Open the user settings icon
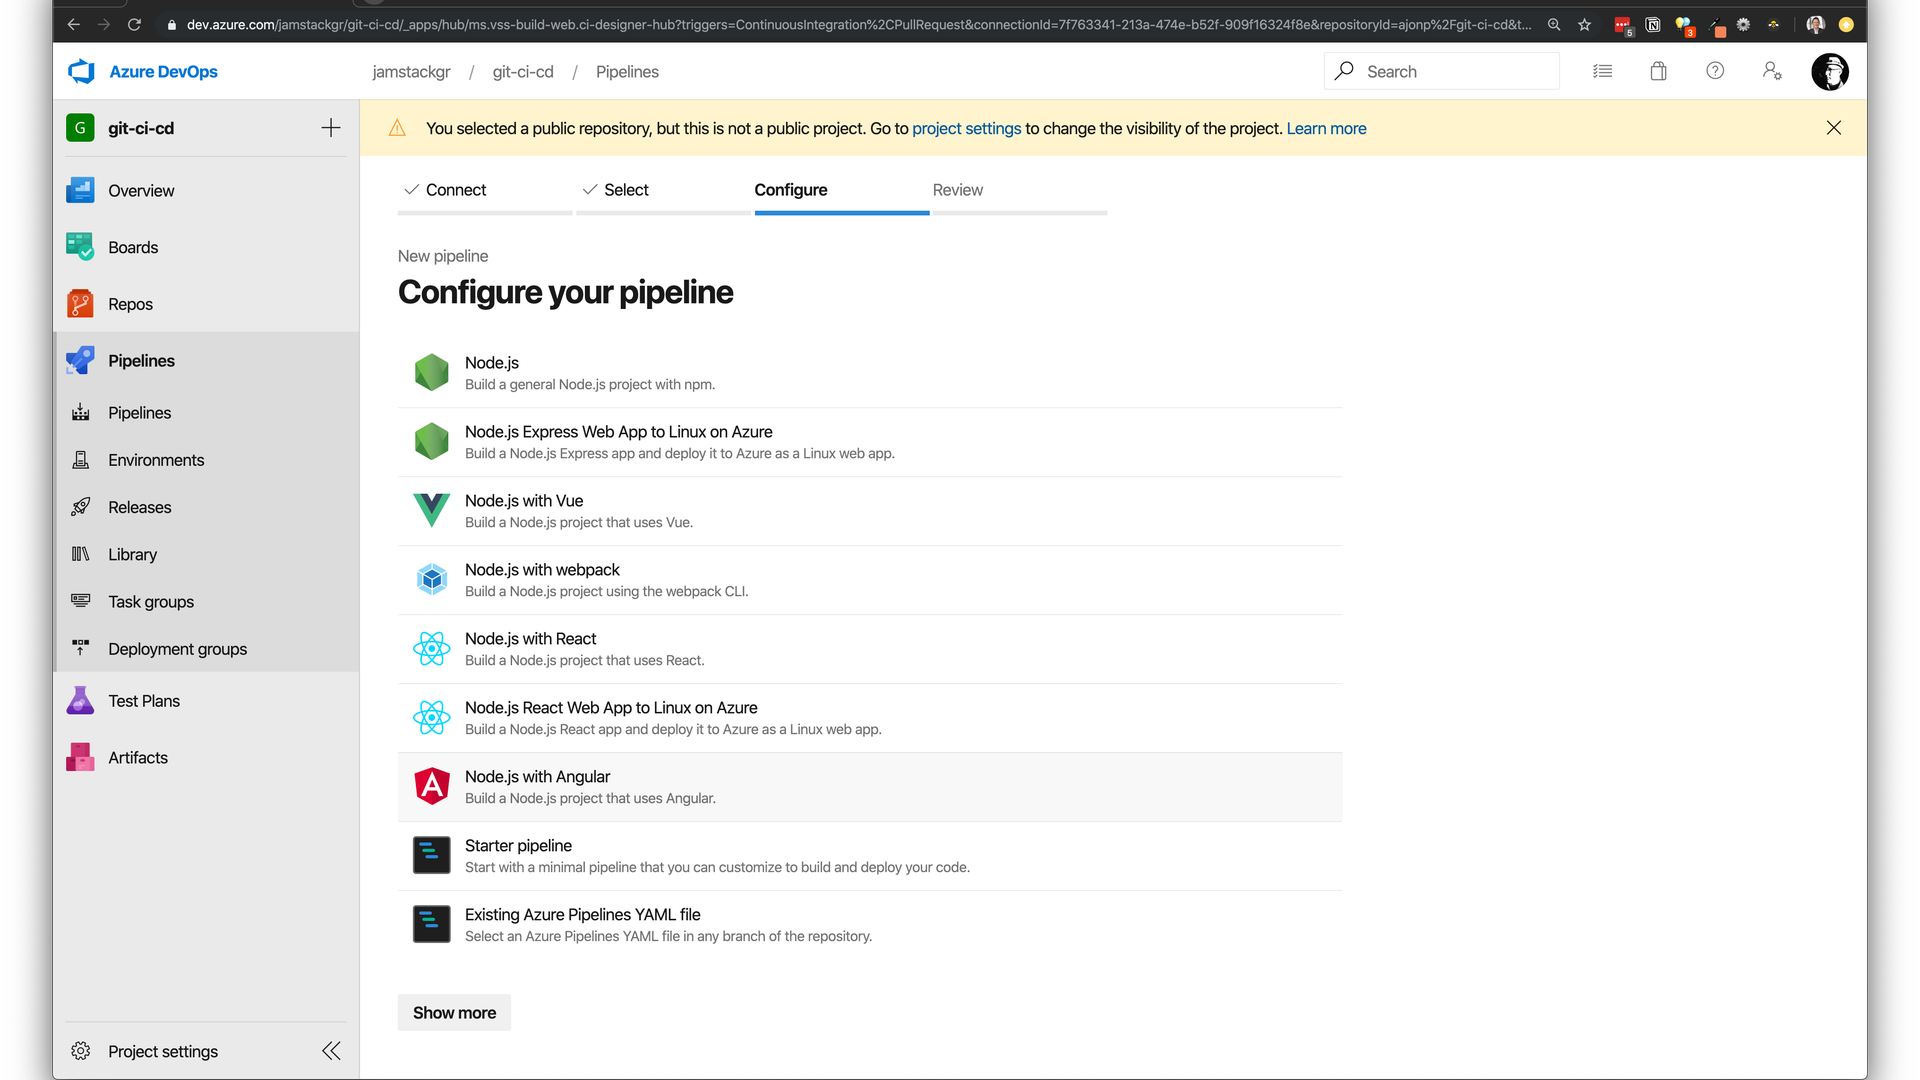 coord(1772,71)
